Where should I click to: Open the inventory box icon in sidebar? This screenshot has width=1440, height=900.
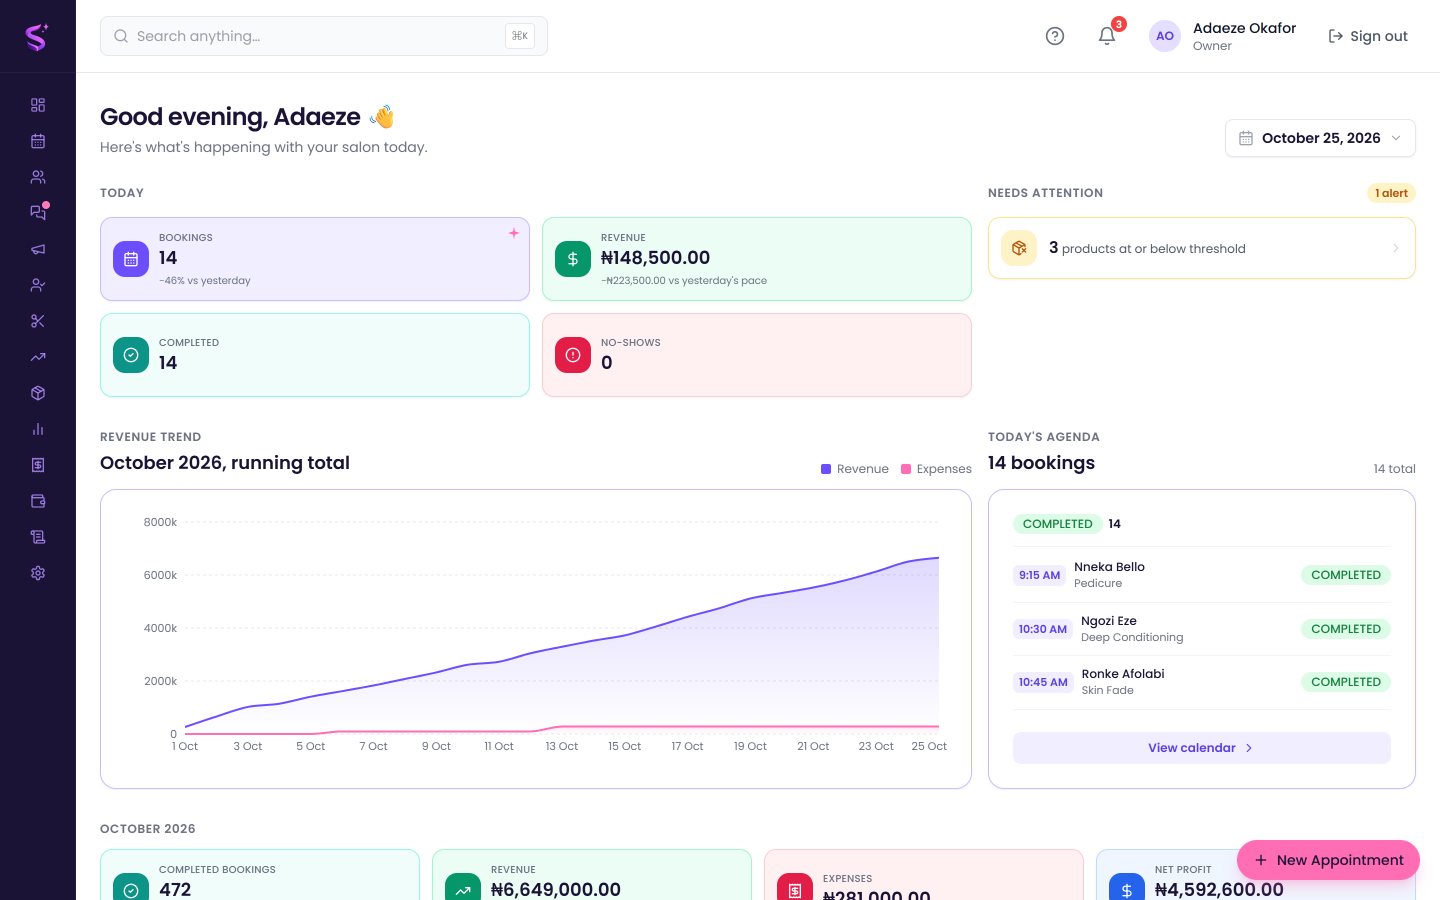(38, 393)
